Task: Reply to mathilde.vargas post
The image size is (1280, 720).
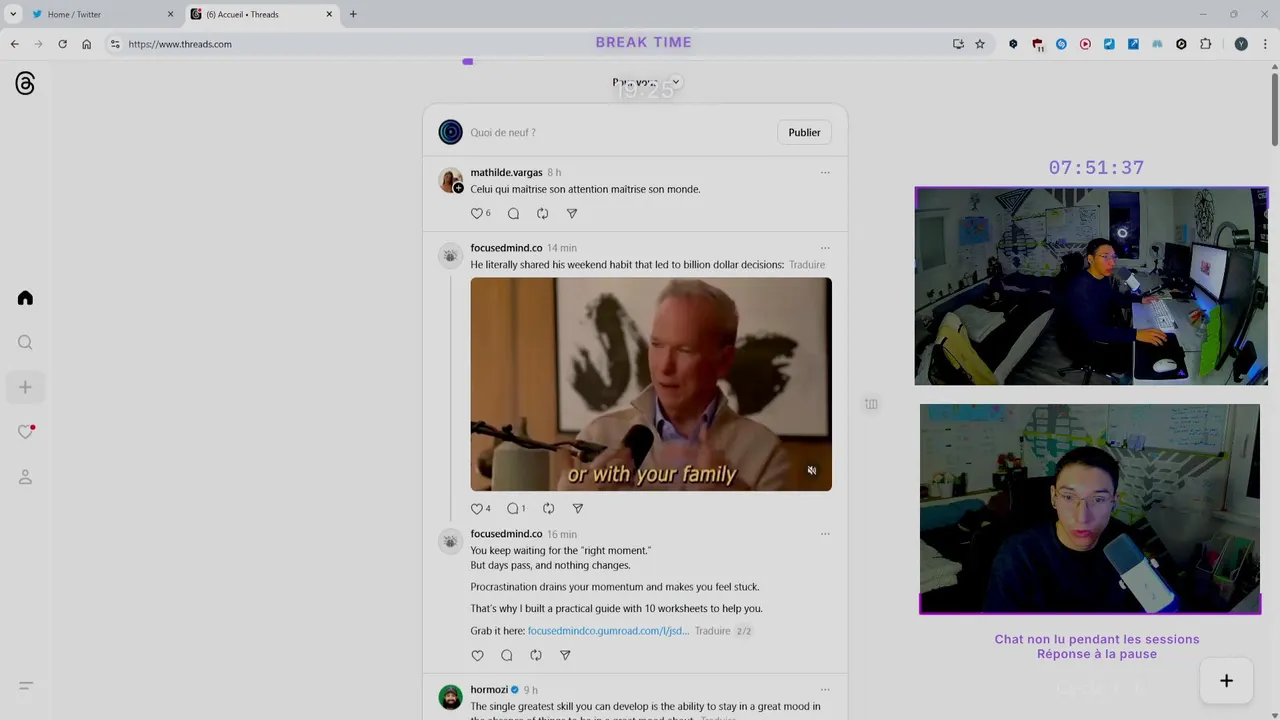Action: [x=513, y=213]
